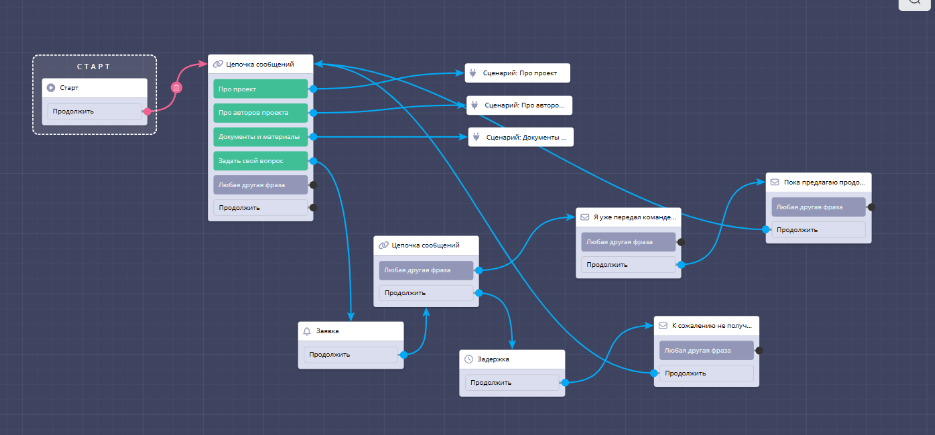
Task: Select the Сценарий: Про авторо... node
Action: pos(520,105)
